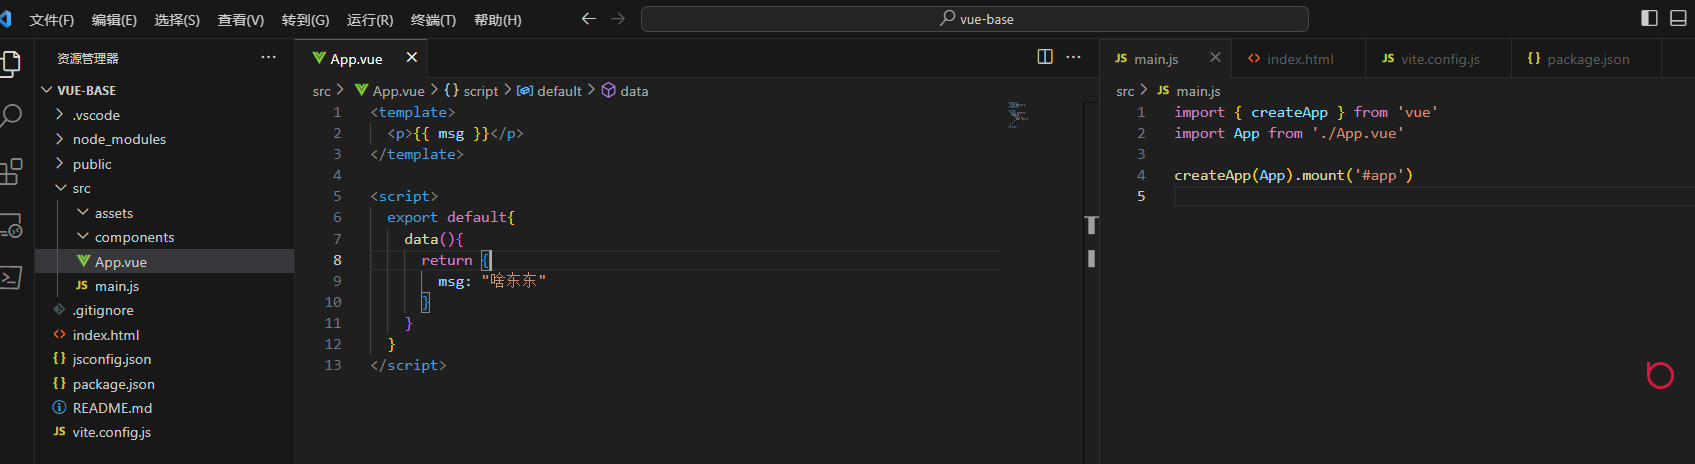1695x464 pixels.
Task: Open the Extensions view icon
Action: [x=11, y=172]
